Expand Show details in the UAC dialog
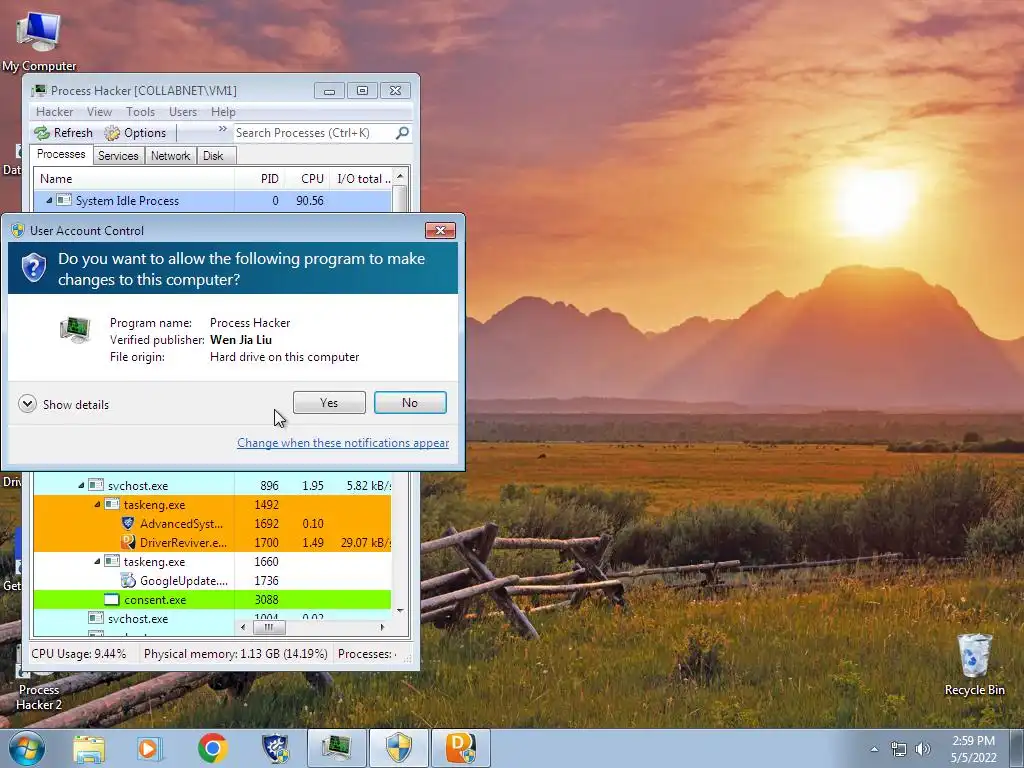Viewport: 1024px width, 768px height. click(63, 404)
